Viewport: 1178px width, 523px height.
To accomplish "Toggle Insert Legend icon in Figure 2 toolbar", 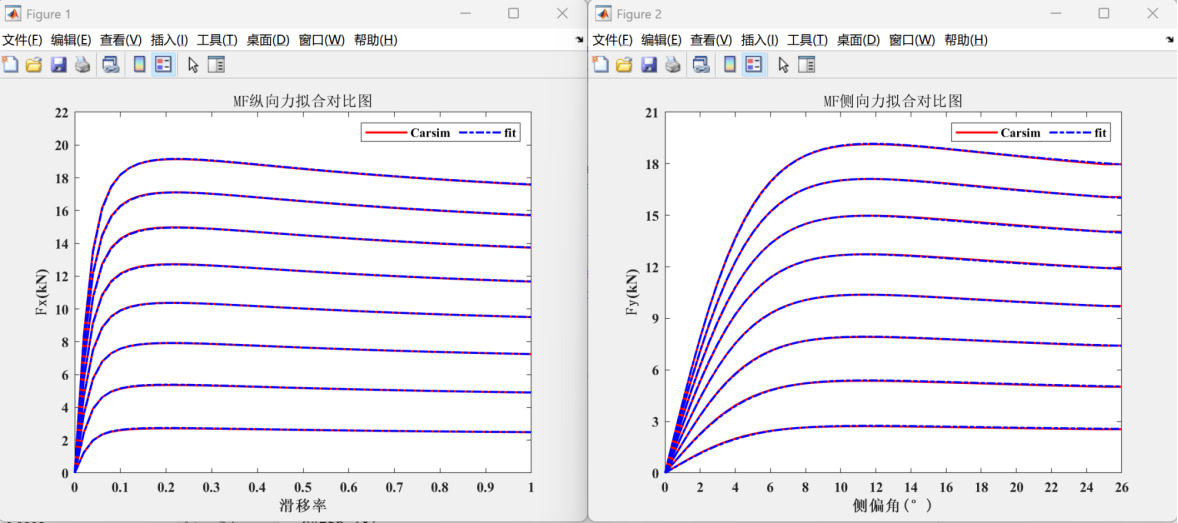I will click(754, 65).
